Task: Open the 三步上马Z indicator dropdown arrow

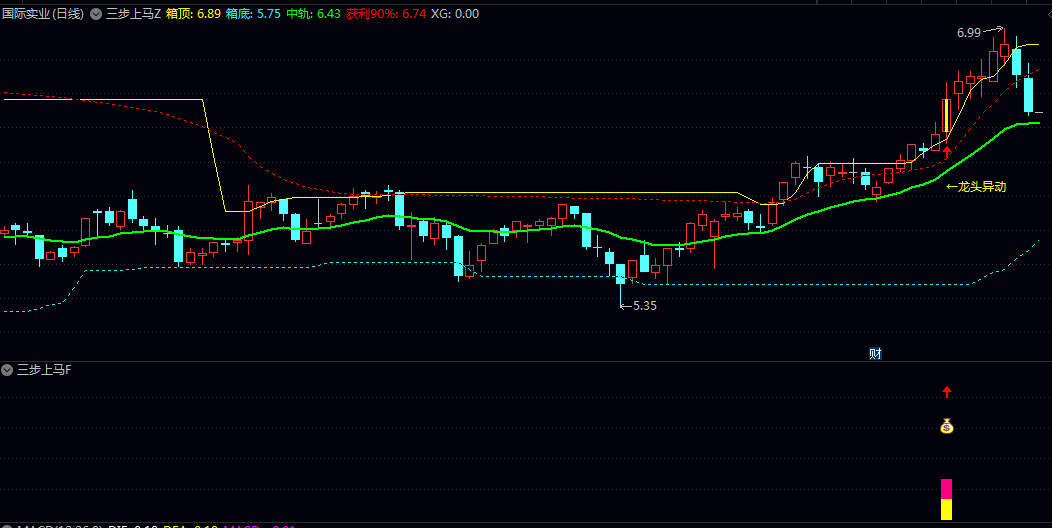Action: tap(95, 13)
